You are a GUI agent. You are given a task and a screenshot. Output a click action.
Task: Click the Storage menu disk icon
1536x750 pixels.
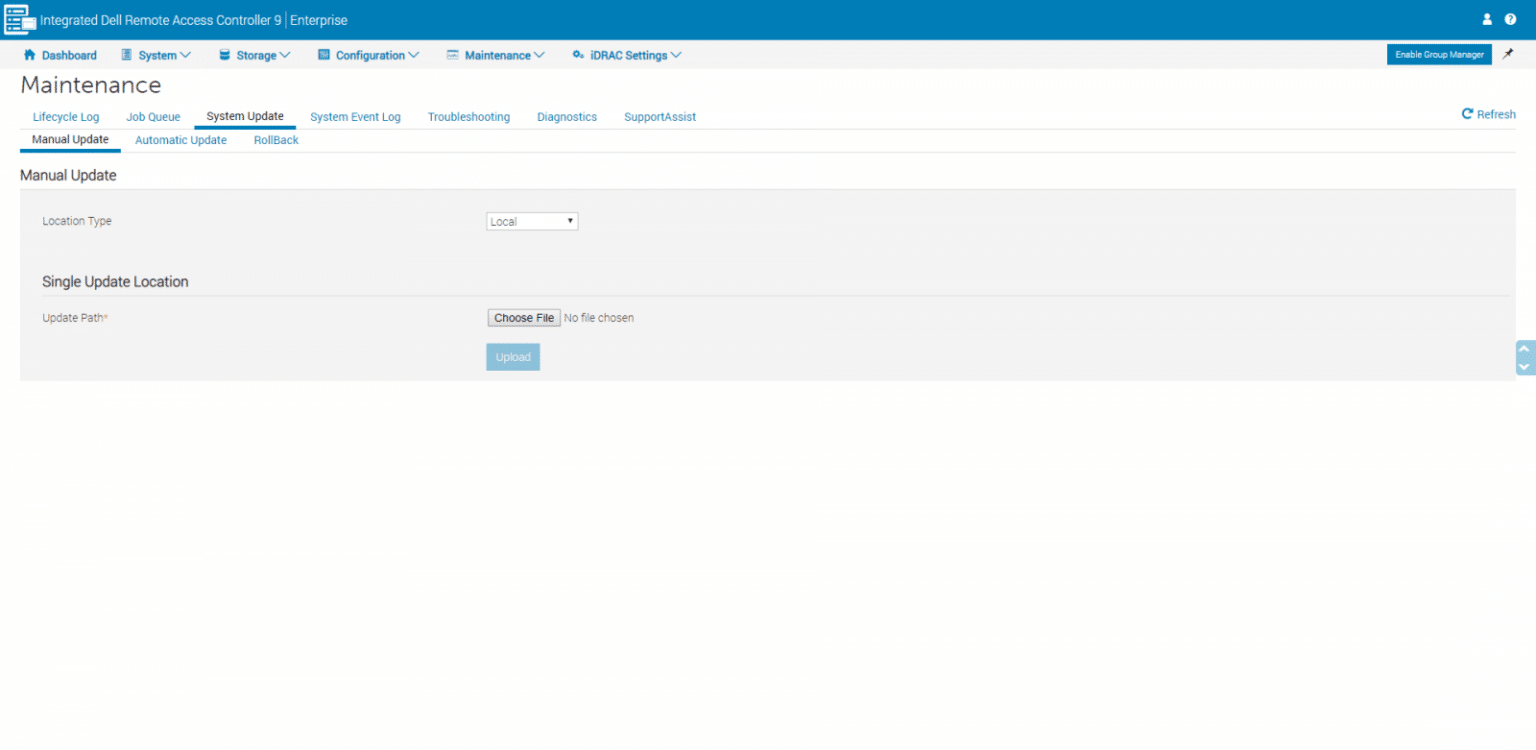(225, 55)
